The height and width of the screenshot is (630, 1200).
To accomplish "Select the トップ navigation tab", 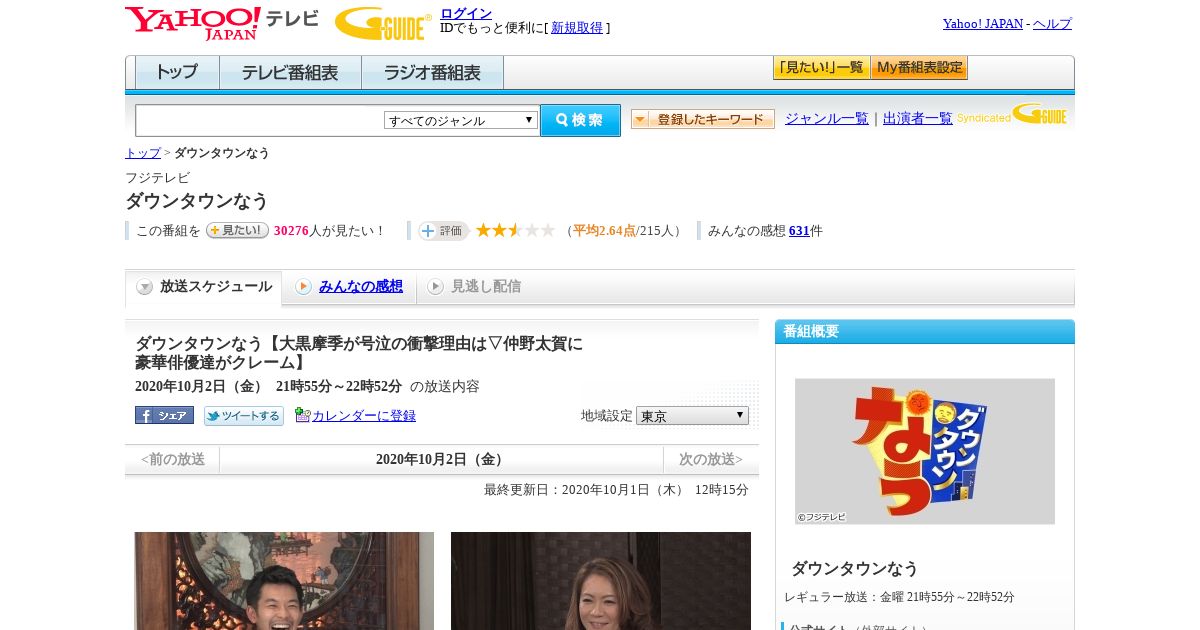I will (x=177, y=73).
